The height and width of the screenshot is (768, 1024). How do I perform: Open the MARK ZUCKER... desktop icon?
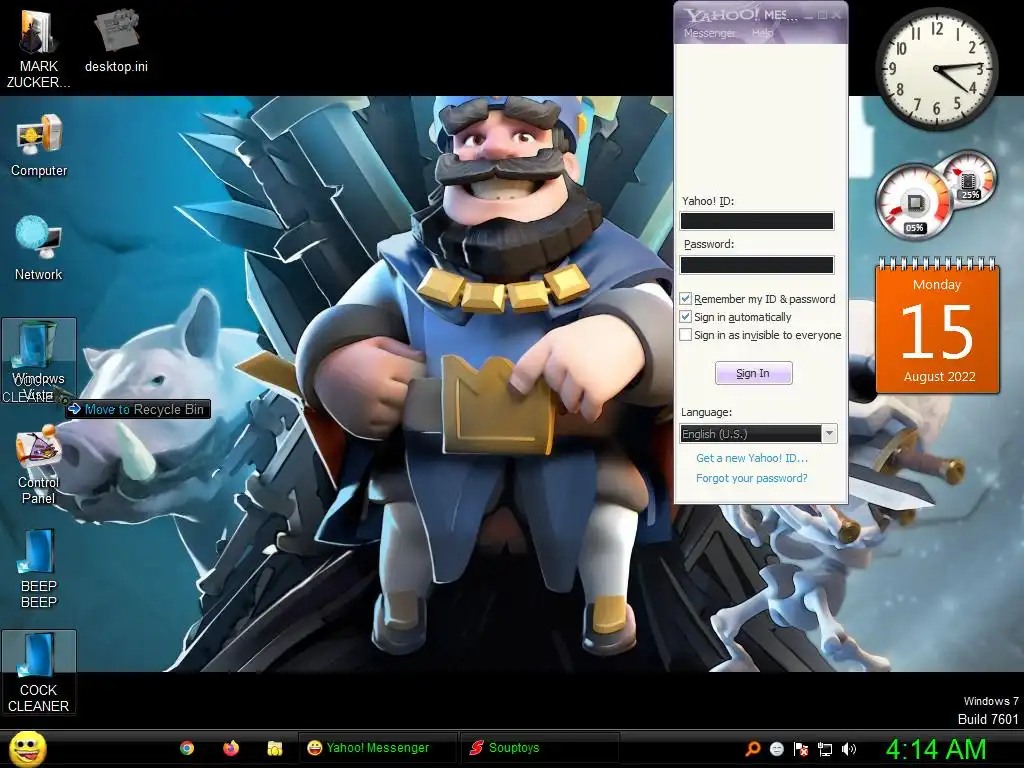[38, 46]
